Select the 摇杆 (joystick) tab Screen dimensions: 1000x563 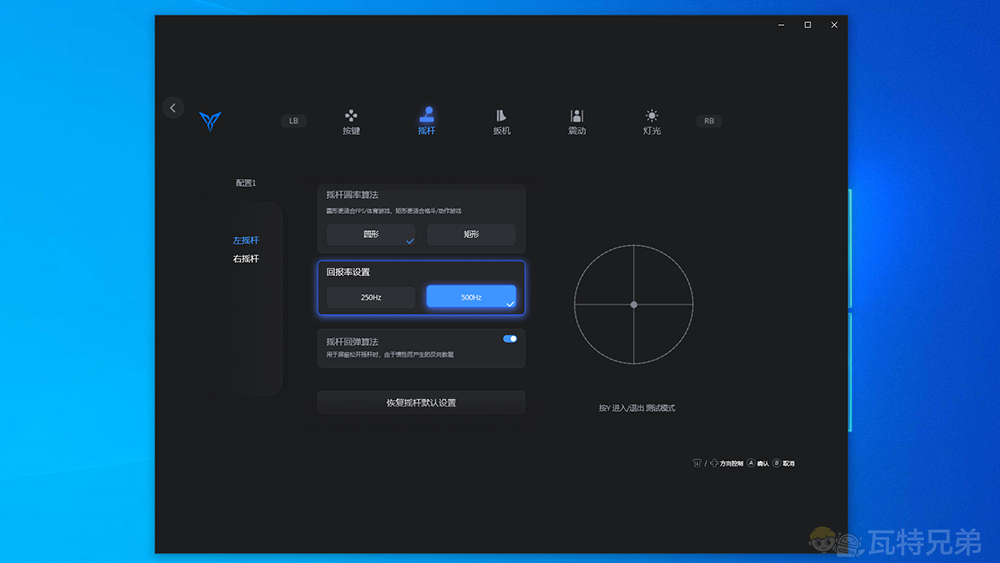pos(427,122)
